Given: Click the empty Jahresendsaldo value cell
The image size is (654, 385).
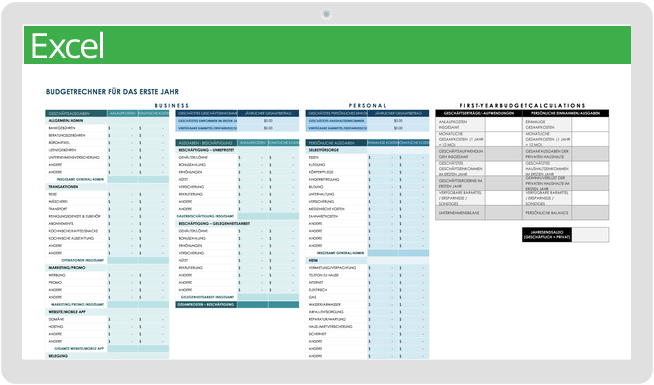Looking at the screenshot, I should (590, 235).
